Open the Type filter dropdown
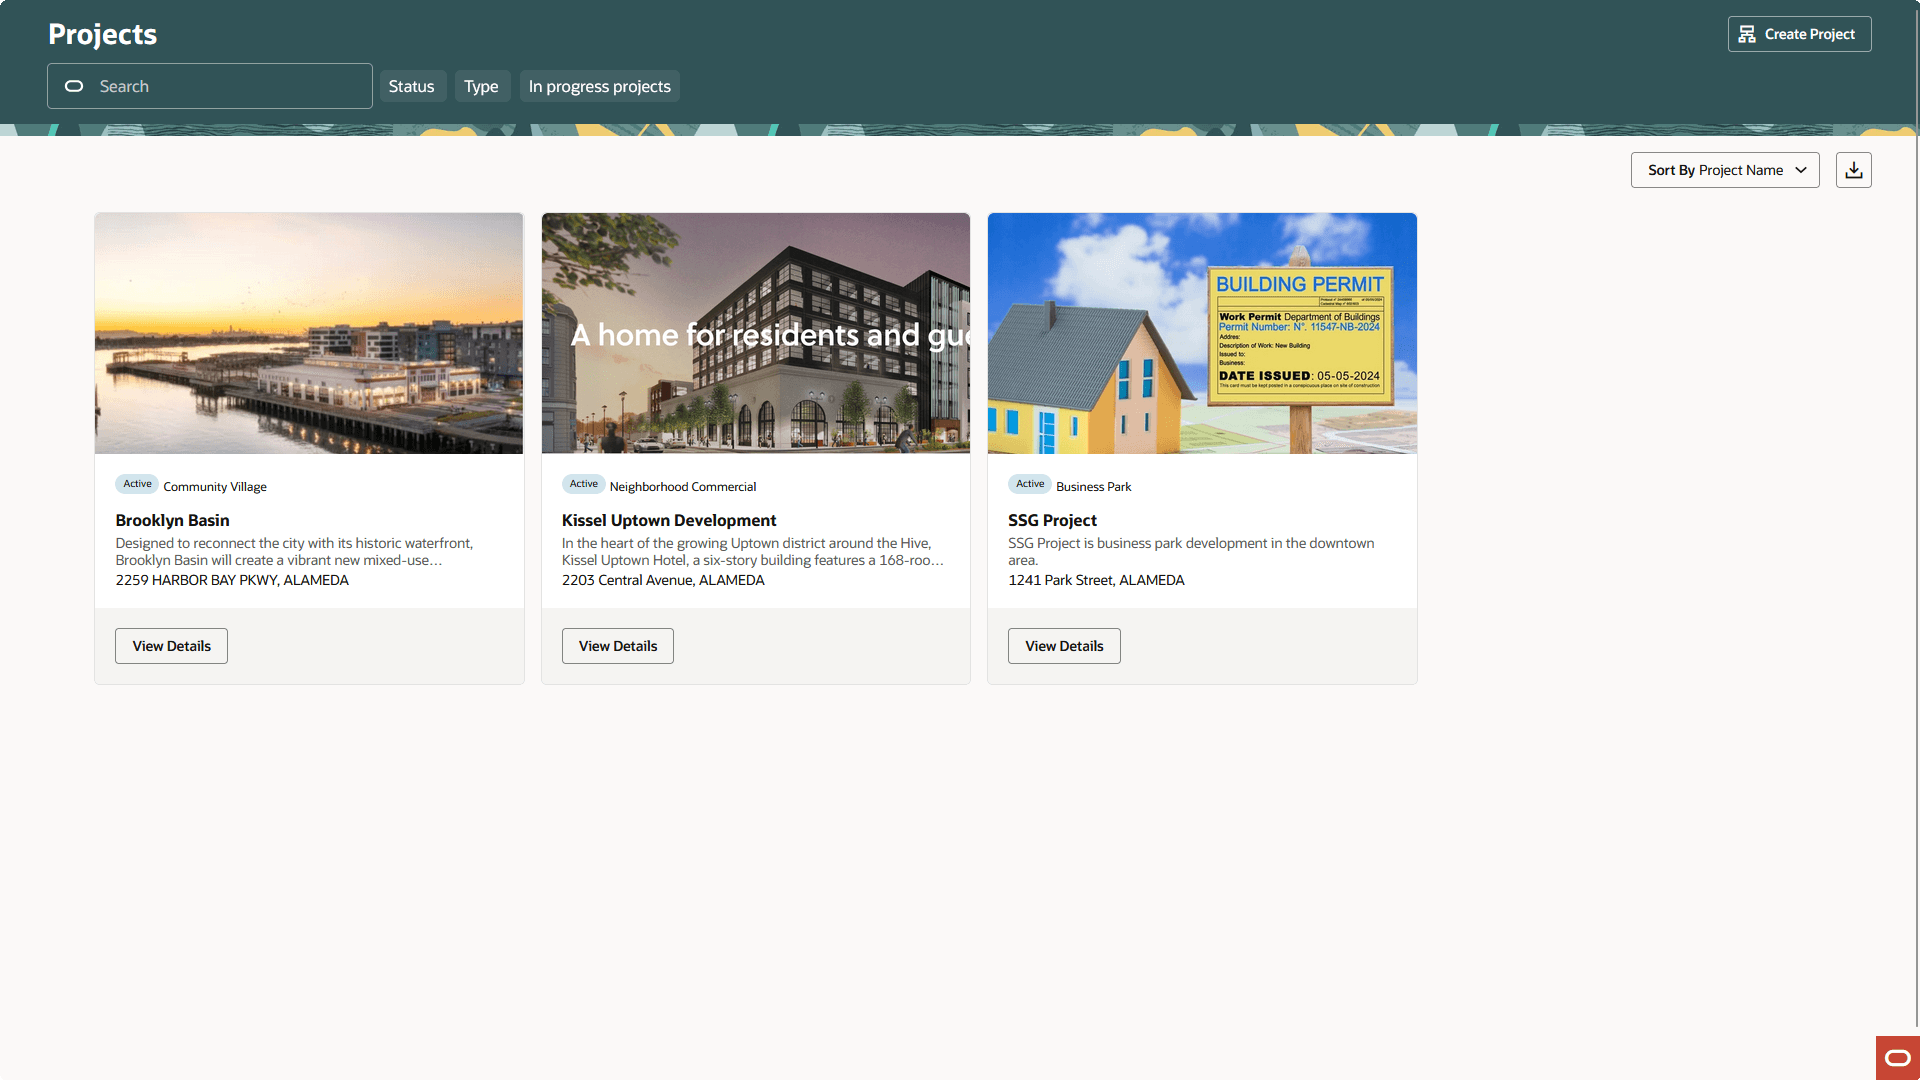1920x1080 pixels. click(481, 86)
